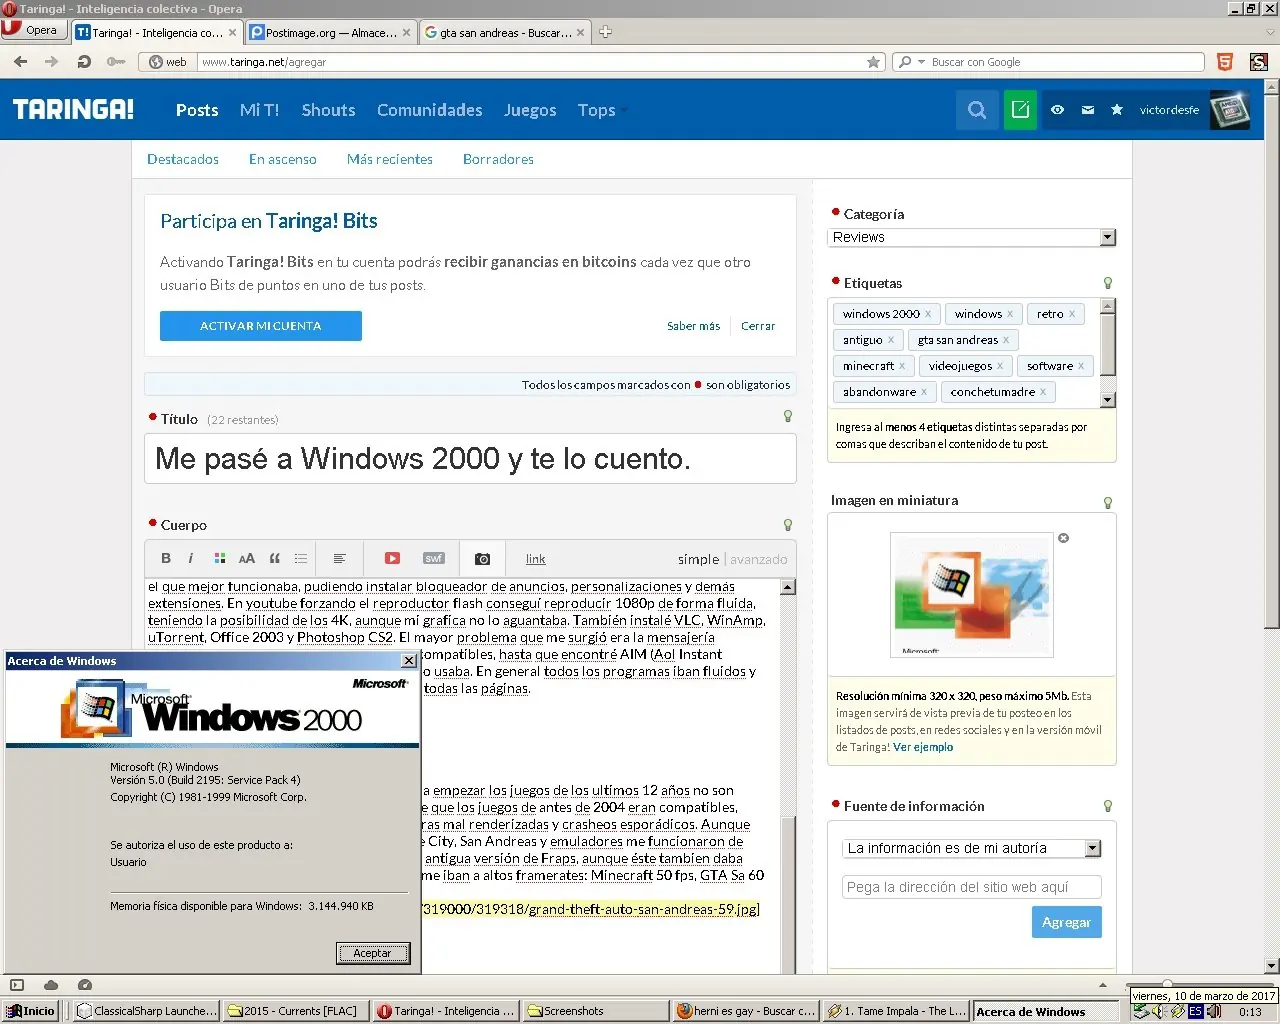Image resolution: width=1280 pixels, height=1024 pixels.
Task: Reload the page with the refresh icon
Action: click(x=84, y=62)
